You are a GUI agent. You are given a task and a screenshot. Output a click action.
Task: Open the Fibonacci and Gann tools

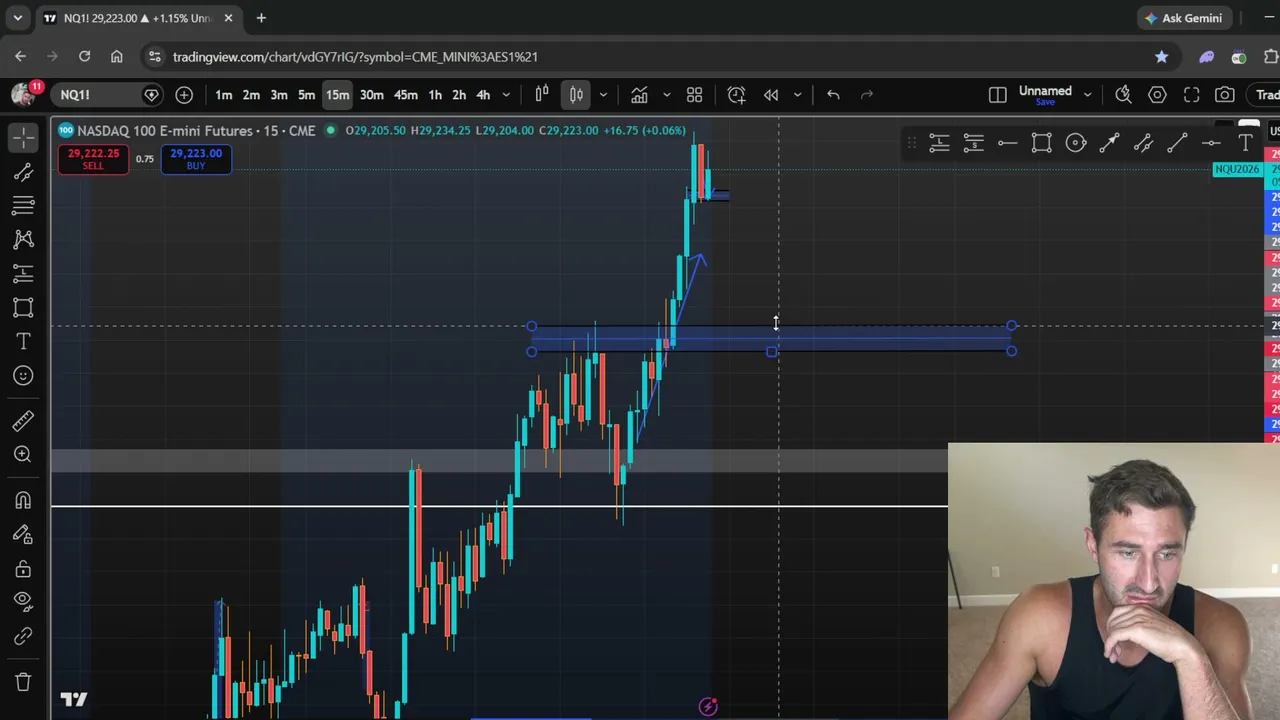(23, 205)
